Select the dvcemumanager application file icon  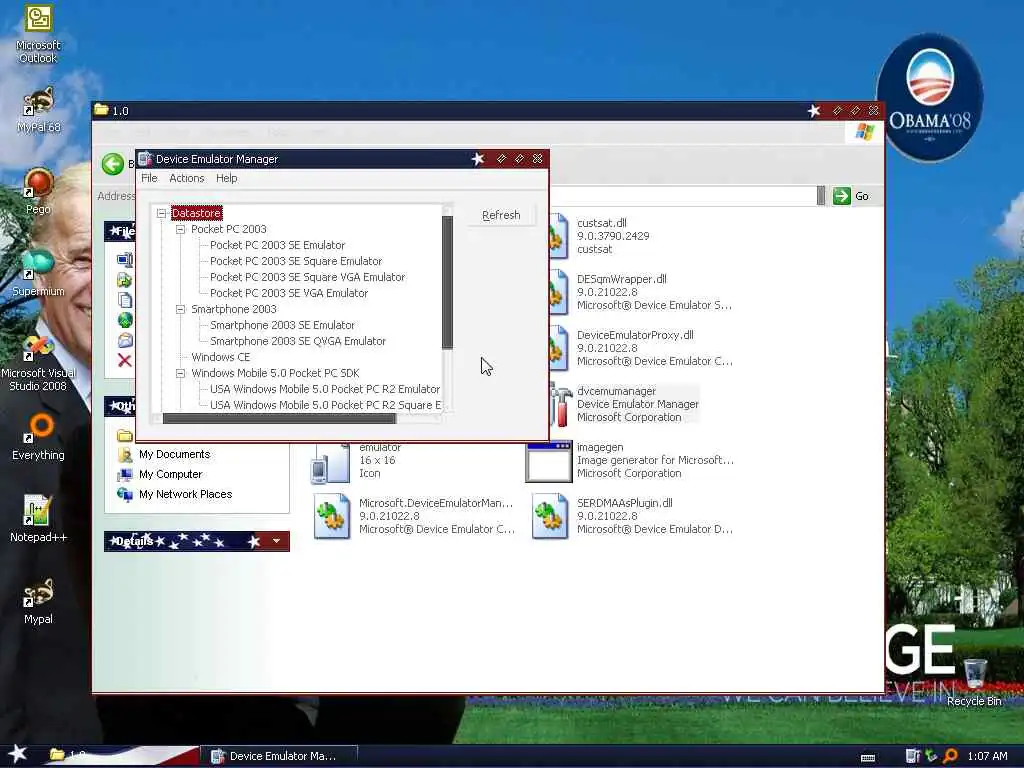559,405
